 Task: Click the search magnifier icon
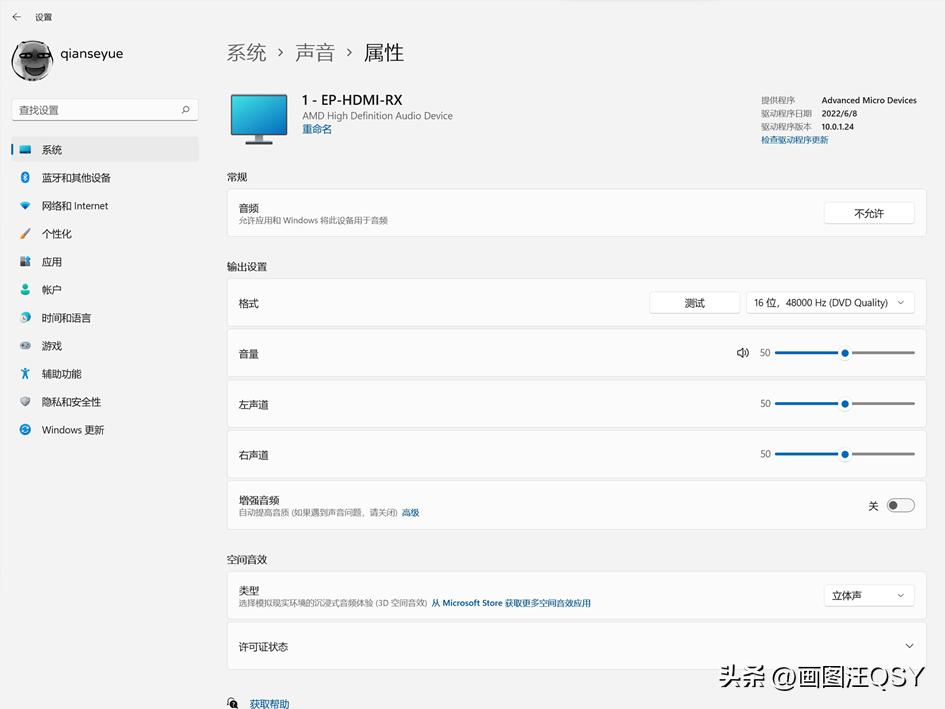[186, 110]
